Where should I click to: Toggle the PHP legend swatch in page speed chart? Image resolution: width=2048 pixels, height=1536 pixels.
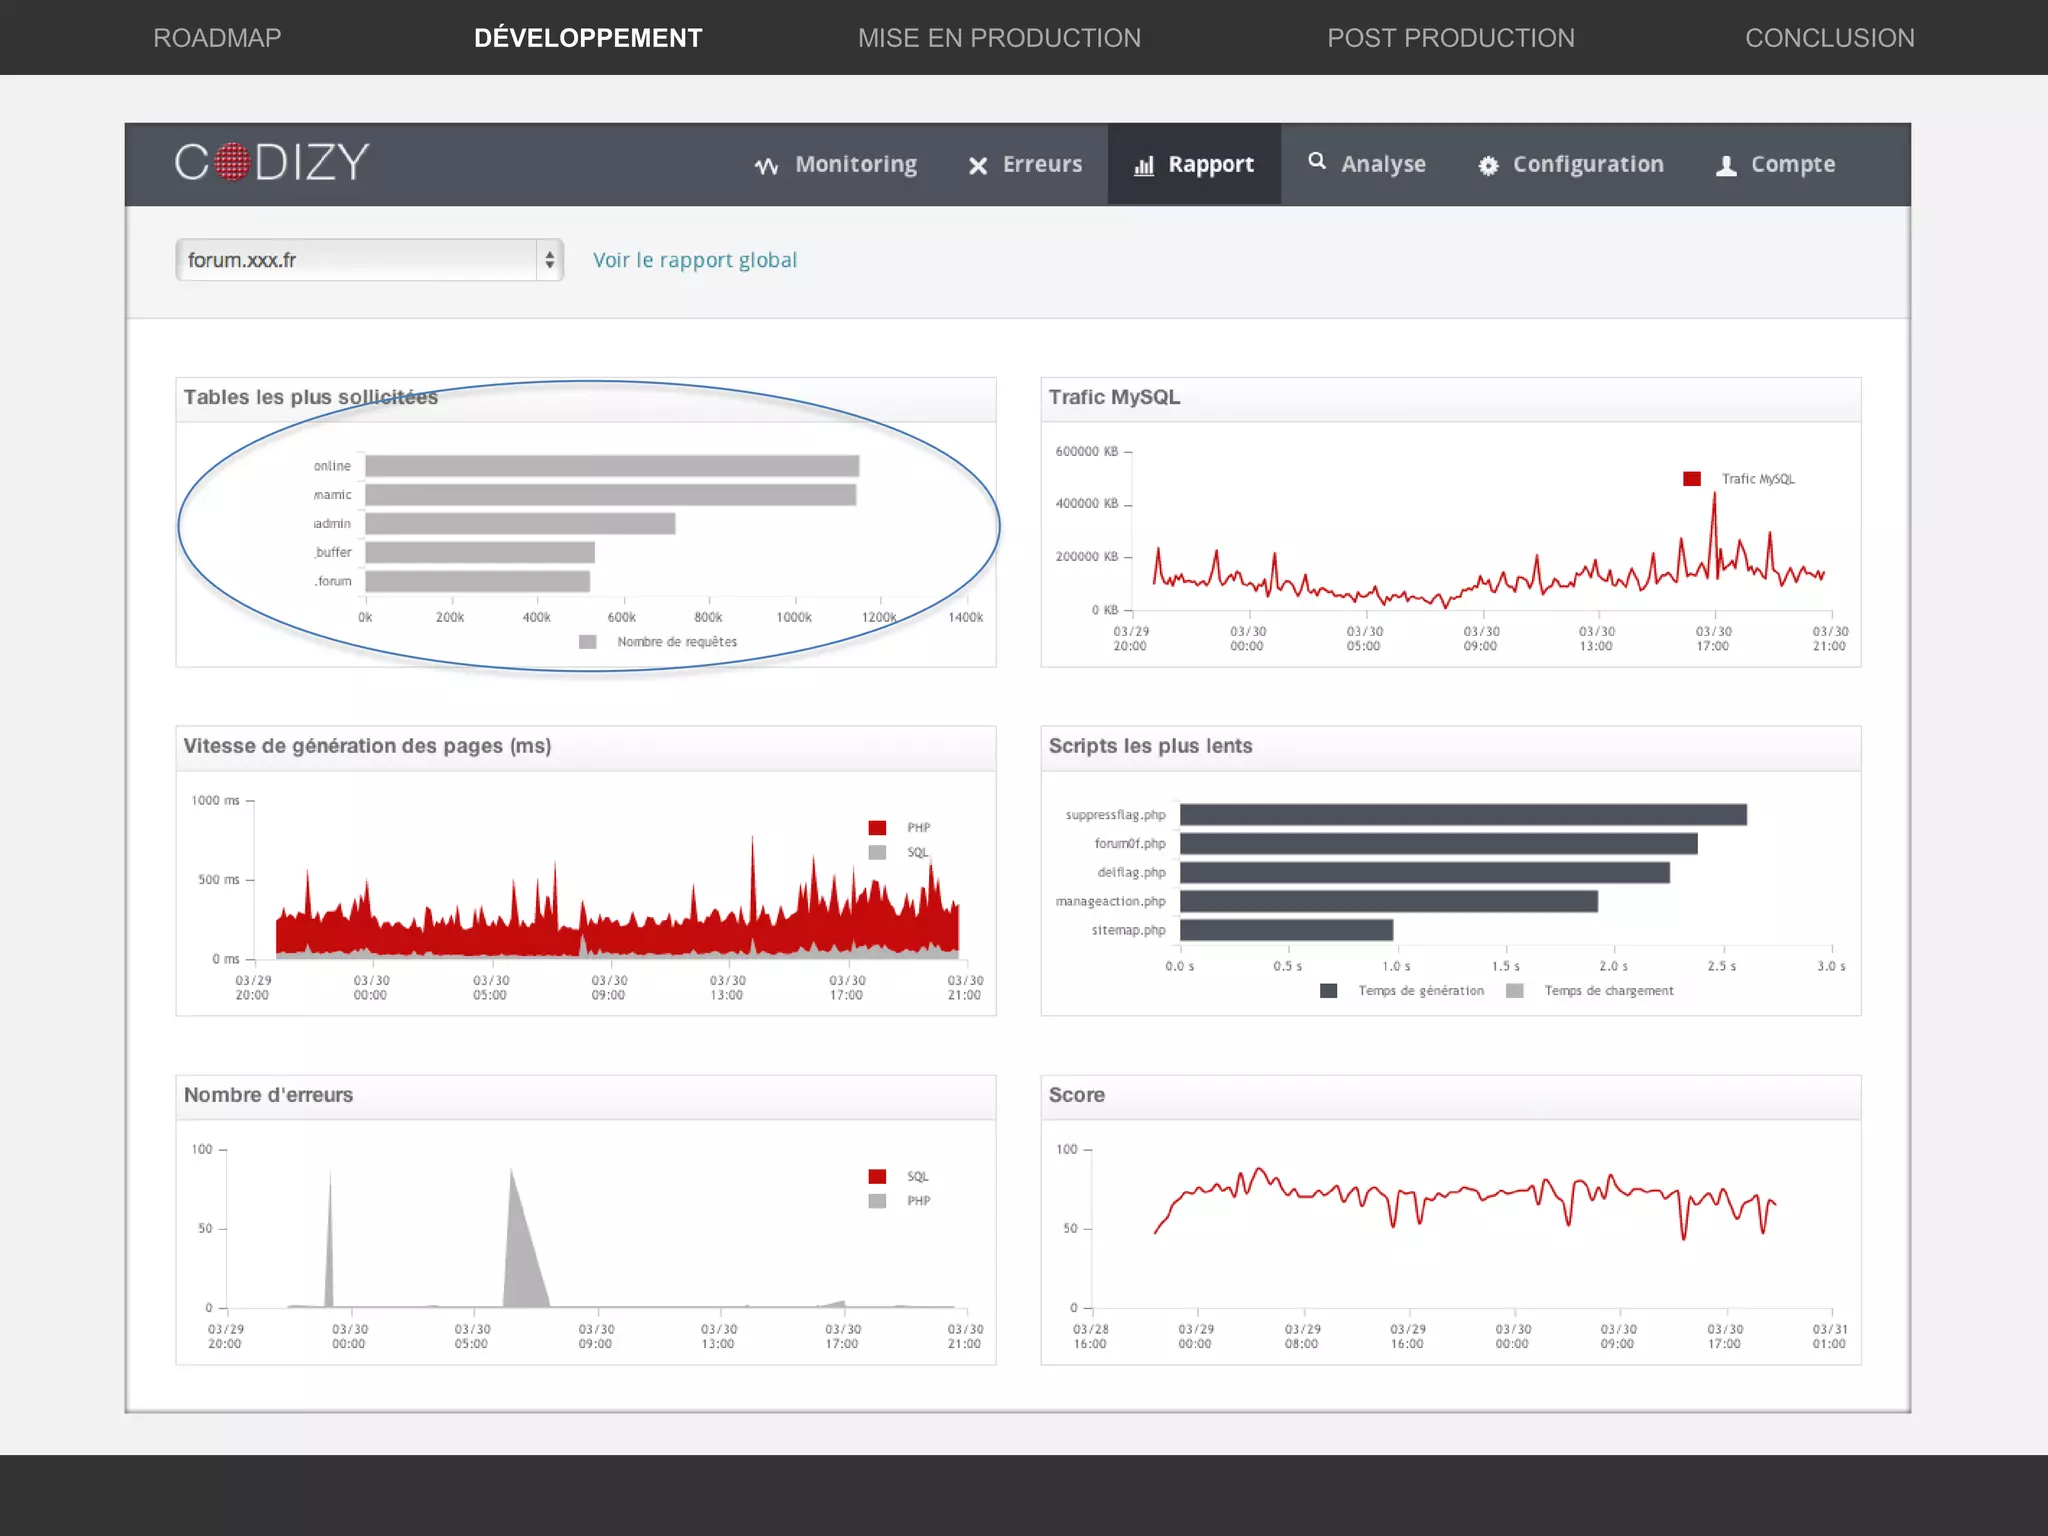[877, 828]
